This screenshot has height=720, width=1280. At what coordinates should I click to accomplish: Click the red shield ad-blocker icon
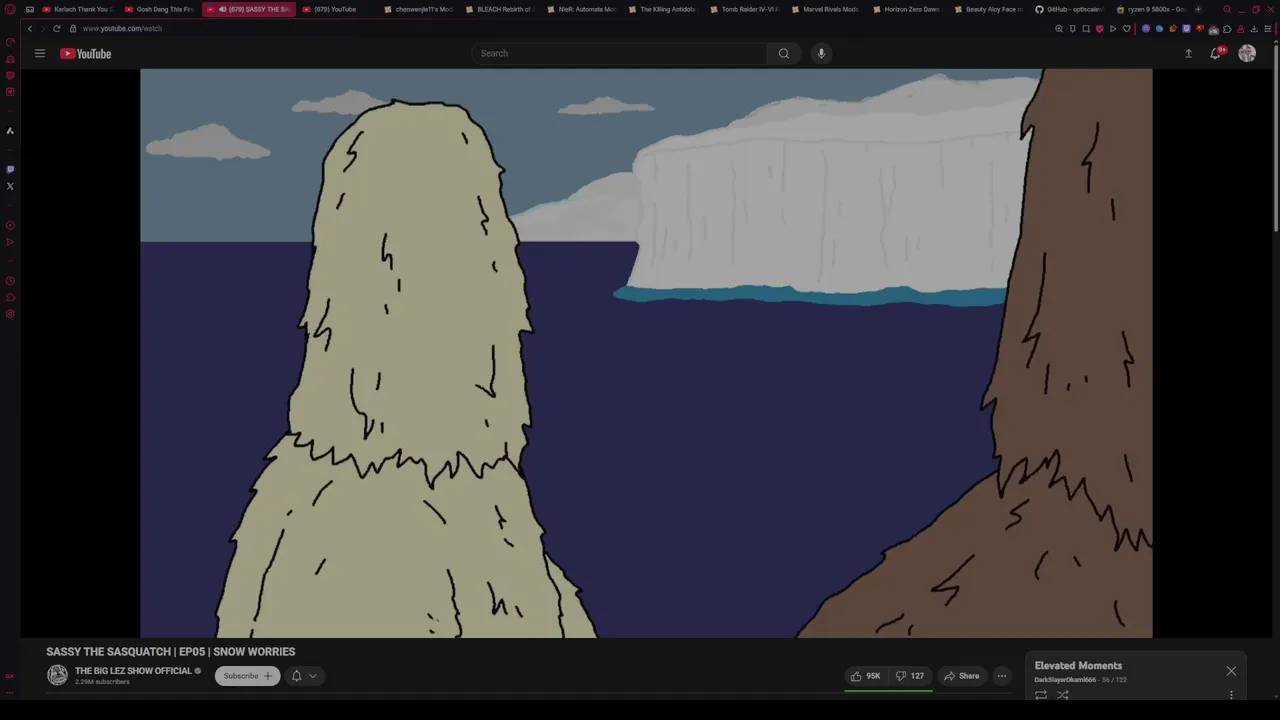[1100, 28]
